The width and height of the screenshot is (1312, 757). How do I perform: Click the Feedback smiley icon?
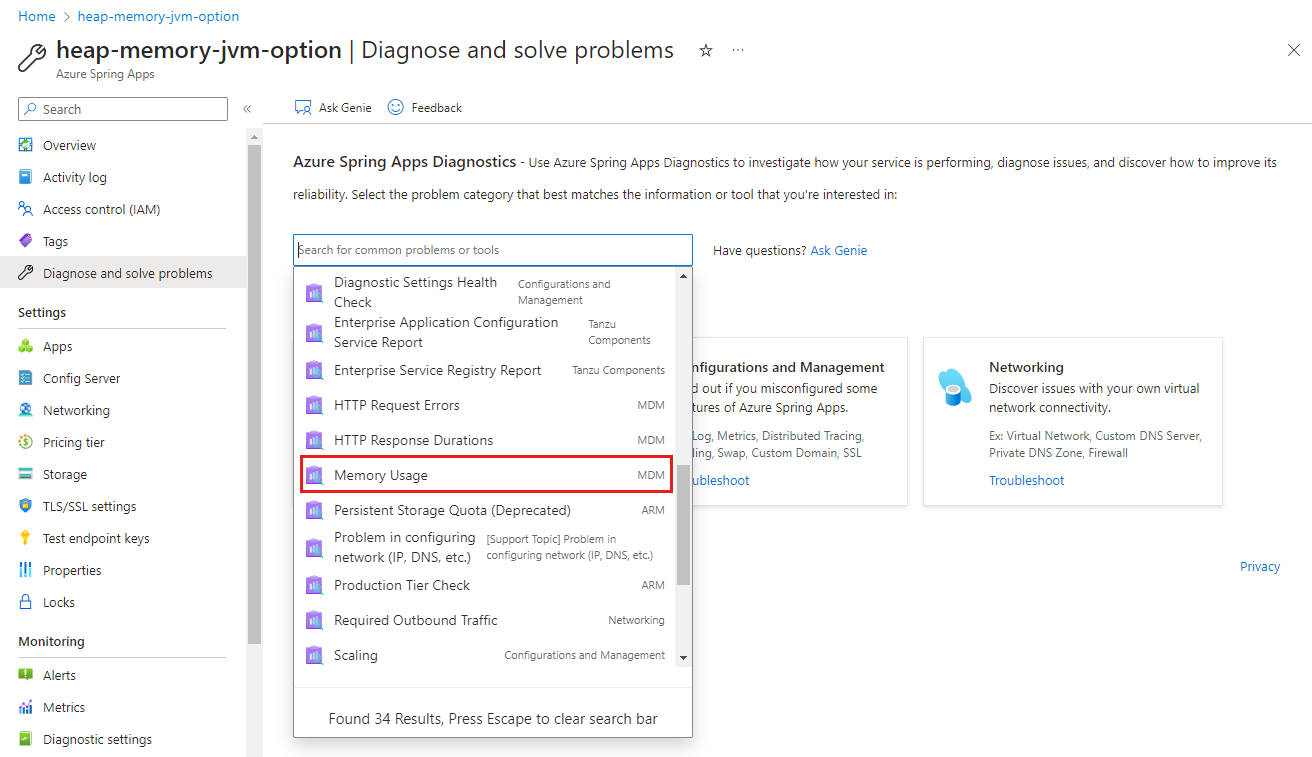pyautogui.click(x=395, y=107)
